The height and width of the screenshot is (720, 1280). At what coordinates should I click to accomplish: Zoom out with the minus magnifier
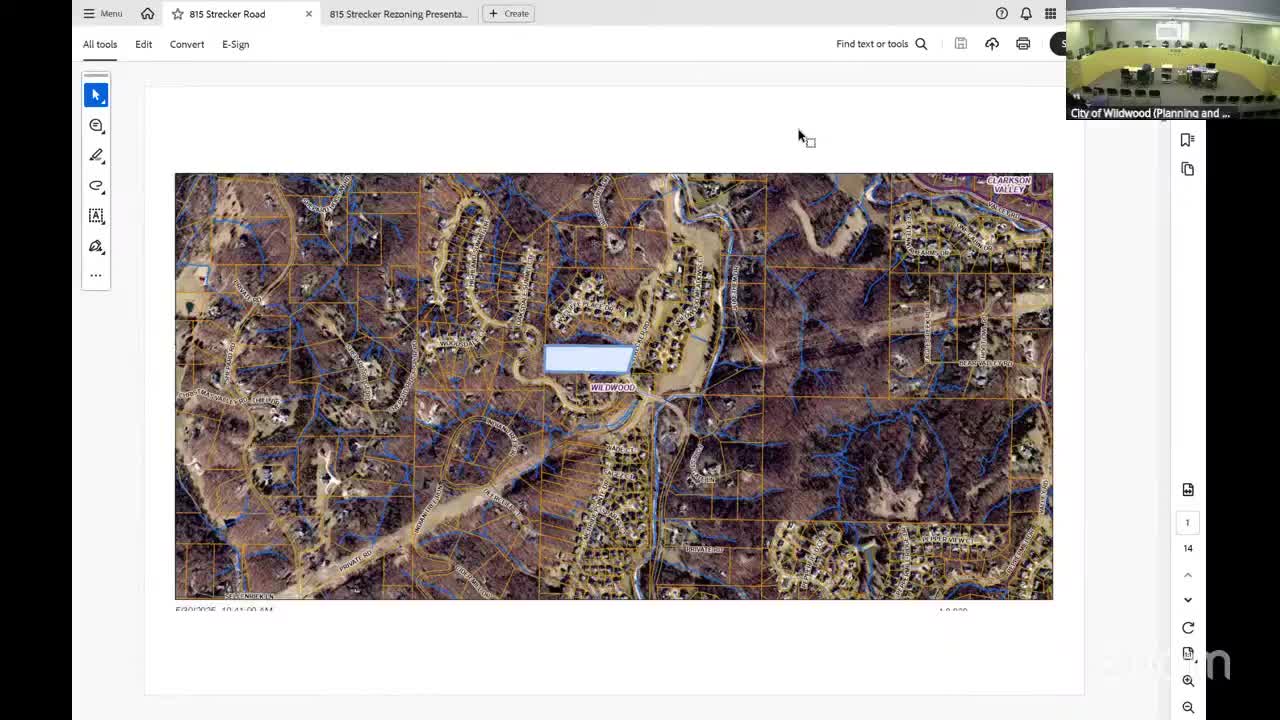1188,707
